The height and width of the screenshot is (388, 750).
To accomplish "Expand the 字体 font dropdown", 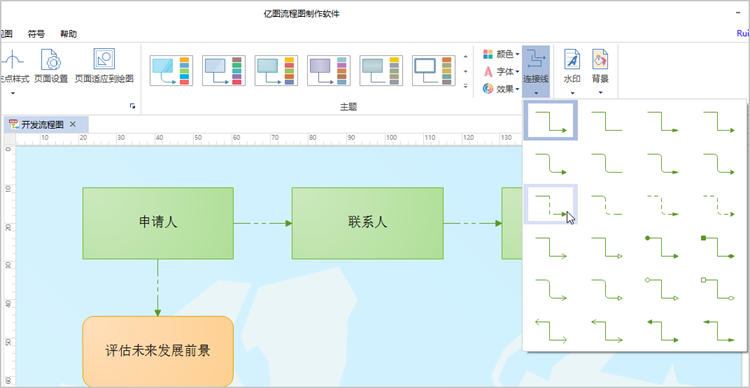I will click(501, 71).
